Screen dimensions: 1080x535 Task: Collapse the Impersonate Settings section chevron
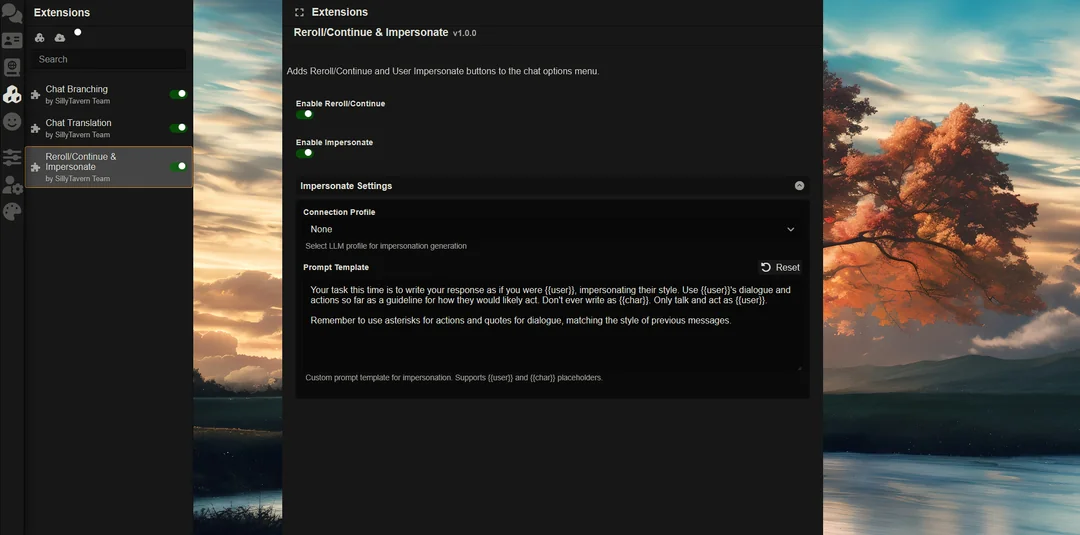click(799, 185)
